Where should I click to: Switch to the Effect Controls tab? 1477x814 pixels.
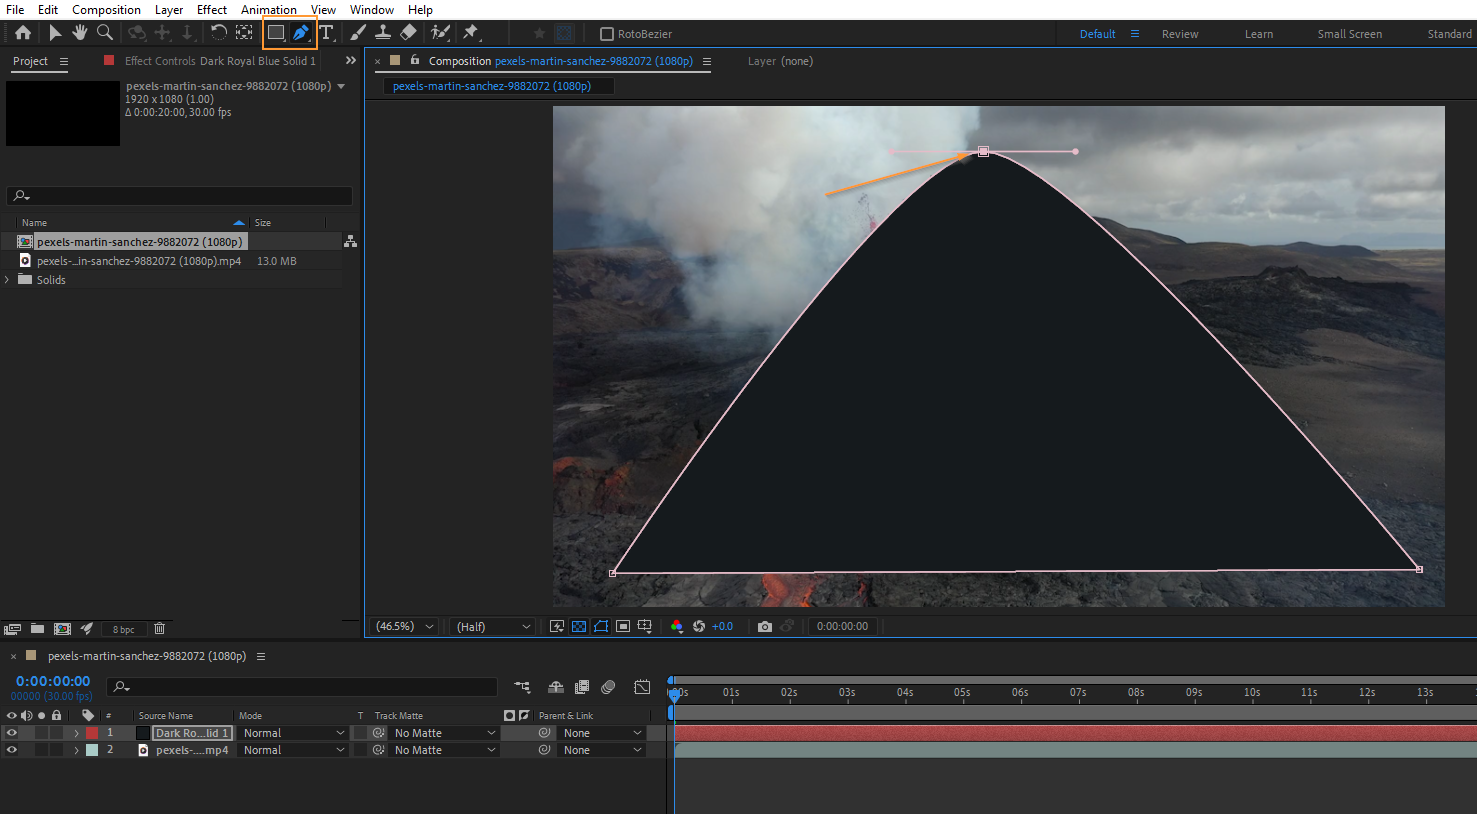(x=219, y=61)
